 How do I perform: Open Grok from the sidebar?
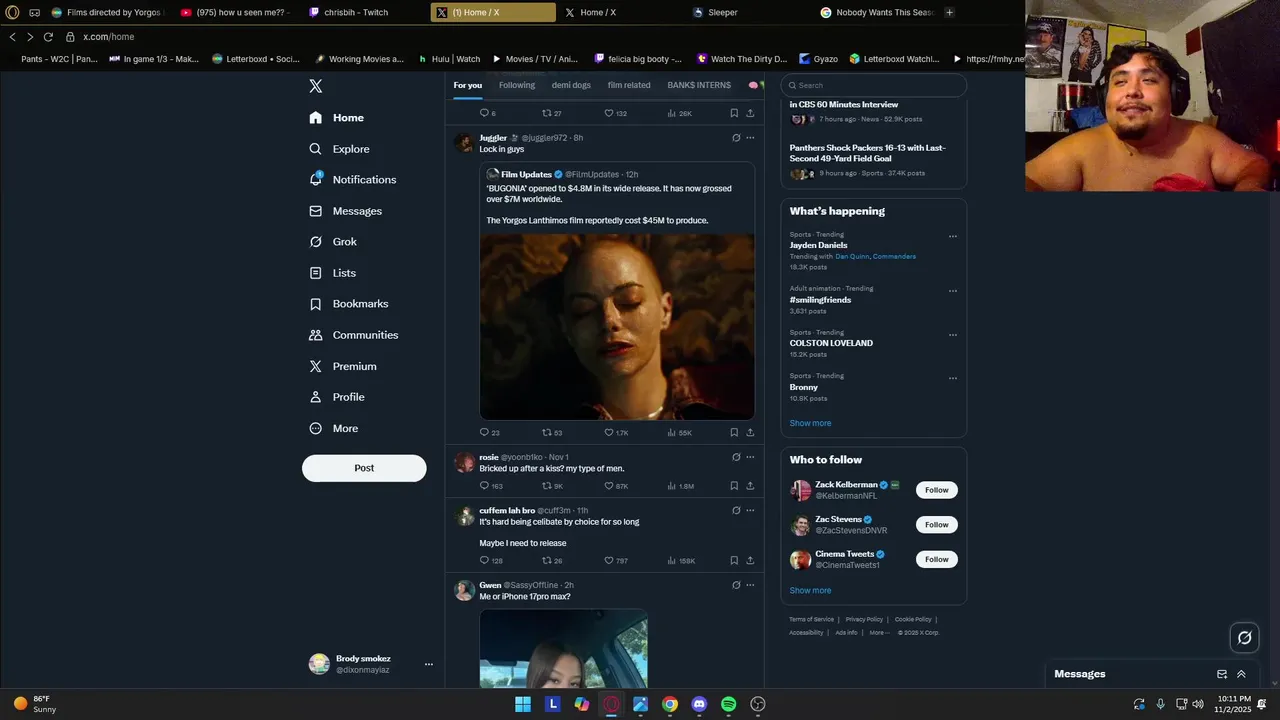[333, 242]
